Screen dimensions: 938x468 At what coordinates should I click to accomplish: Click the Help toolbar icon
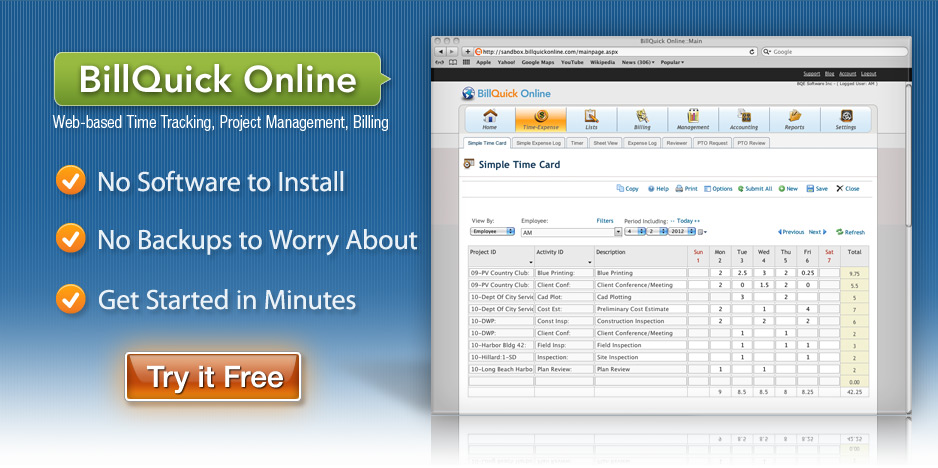(651, 189)
